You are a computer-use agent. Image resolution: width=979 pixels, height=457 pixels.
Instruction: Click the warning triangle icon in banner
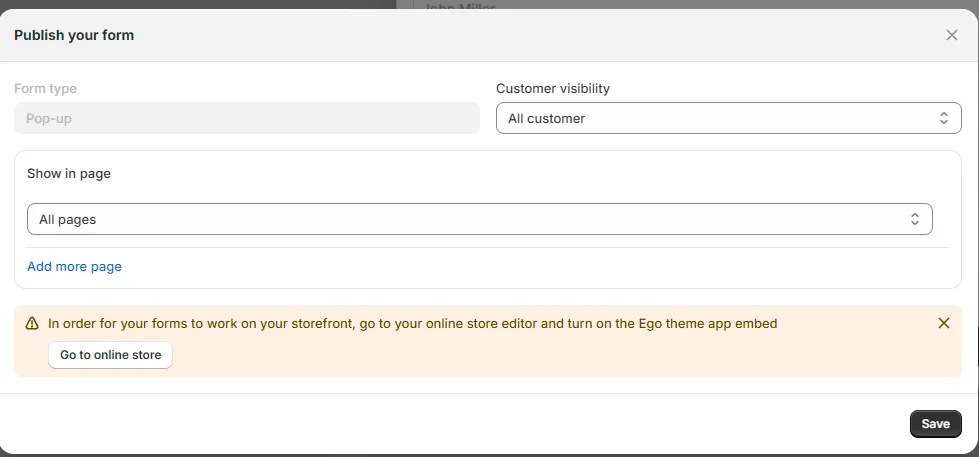pos(32,323)
